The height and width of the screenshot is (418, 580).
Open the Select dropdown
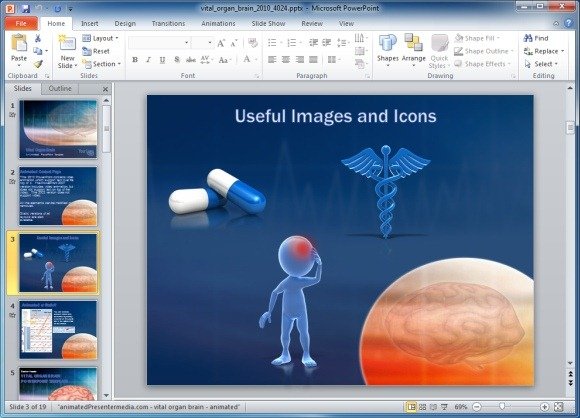[541, 64]
